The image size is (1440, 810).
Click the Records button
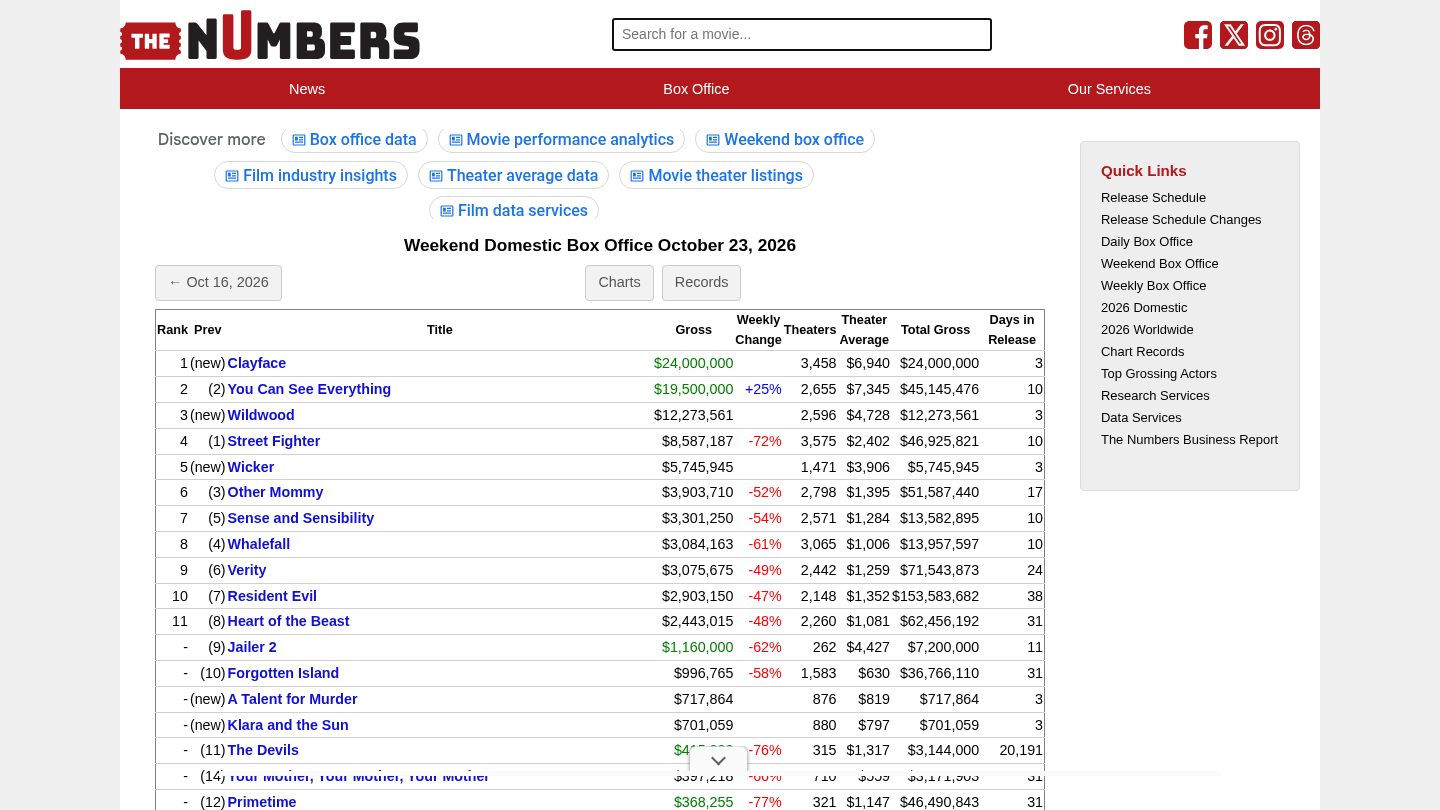(x=701, y=283)
